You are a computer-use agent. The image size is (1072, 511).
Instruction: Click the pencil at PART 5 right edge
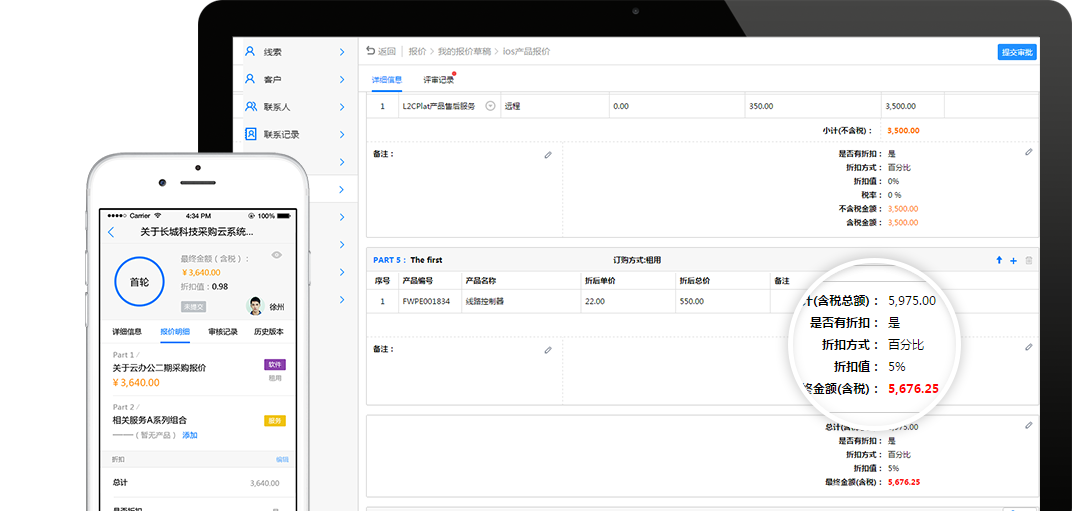click(1028, 348)
